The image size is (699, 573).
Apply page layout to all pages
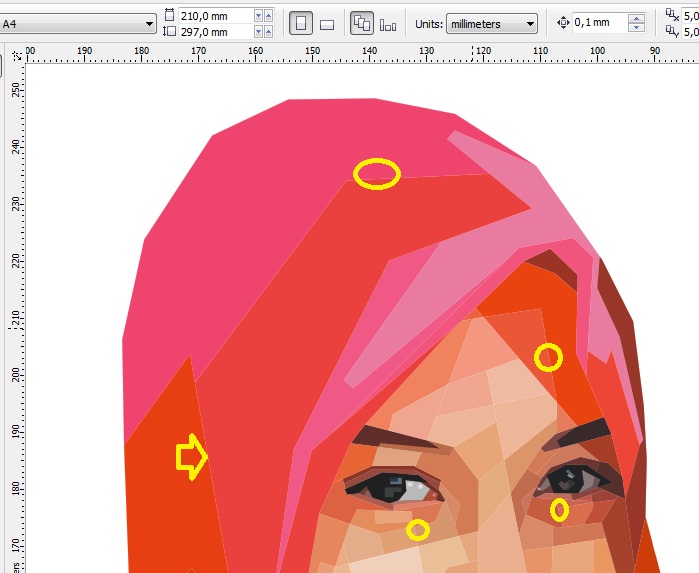coord(362,23)
